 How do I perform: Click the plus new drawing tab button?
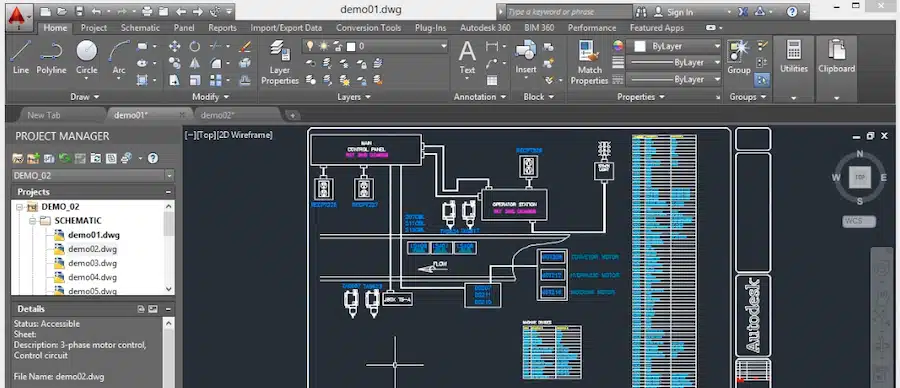point(292,115)
